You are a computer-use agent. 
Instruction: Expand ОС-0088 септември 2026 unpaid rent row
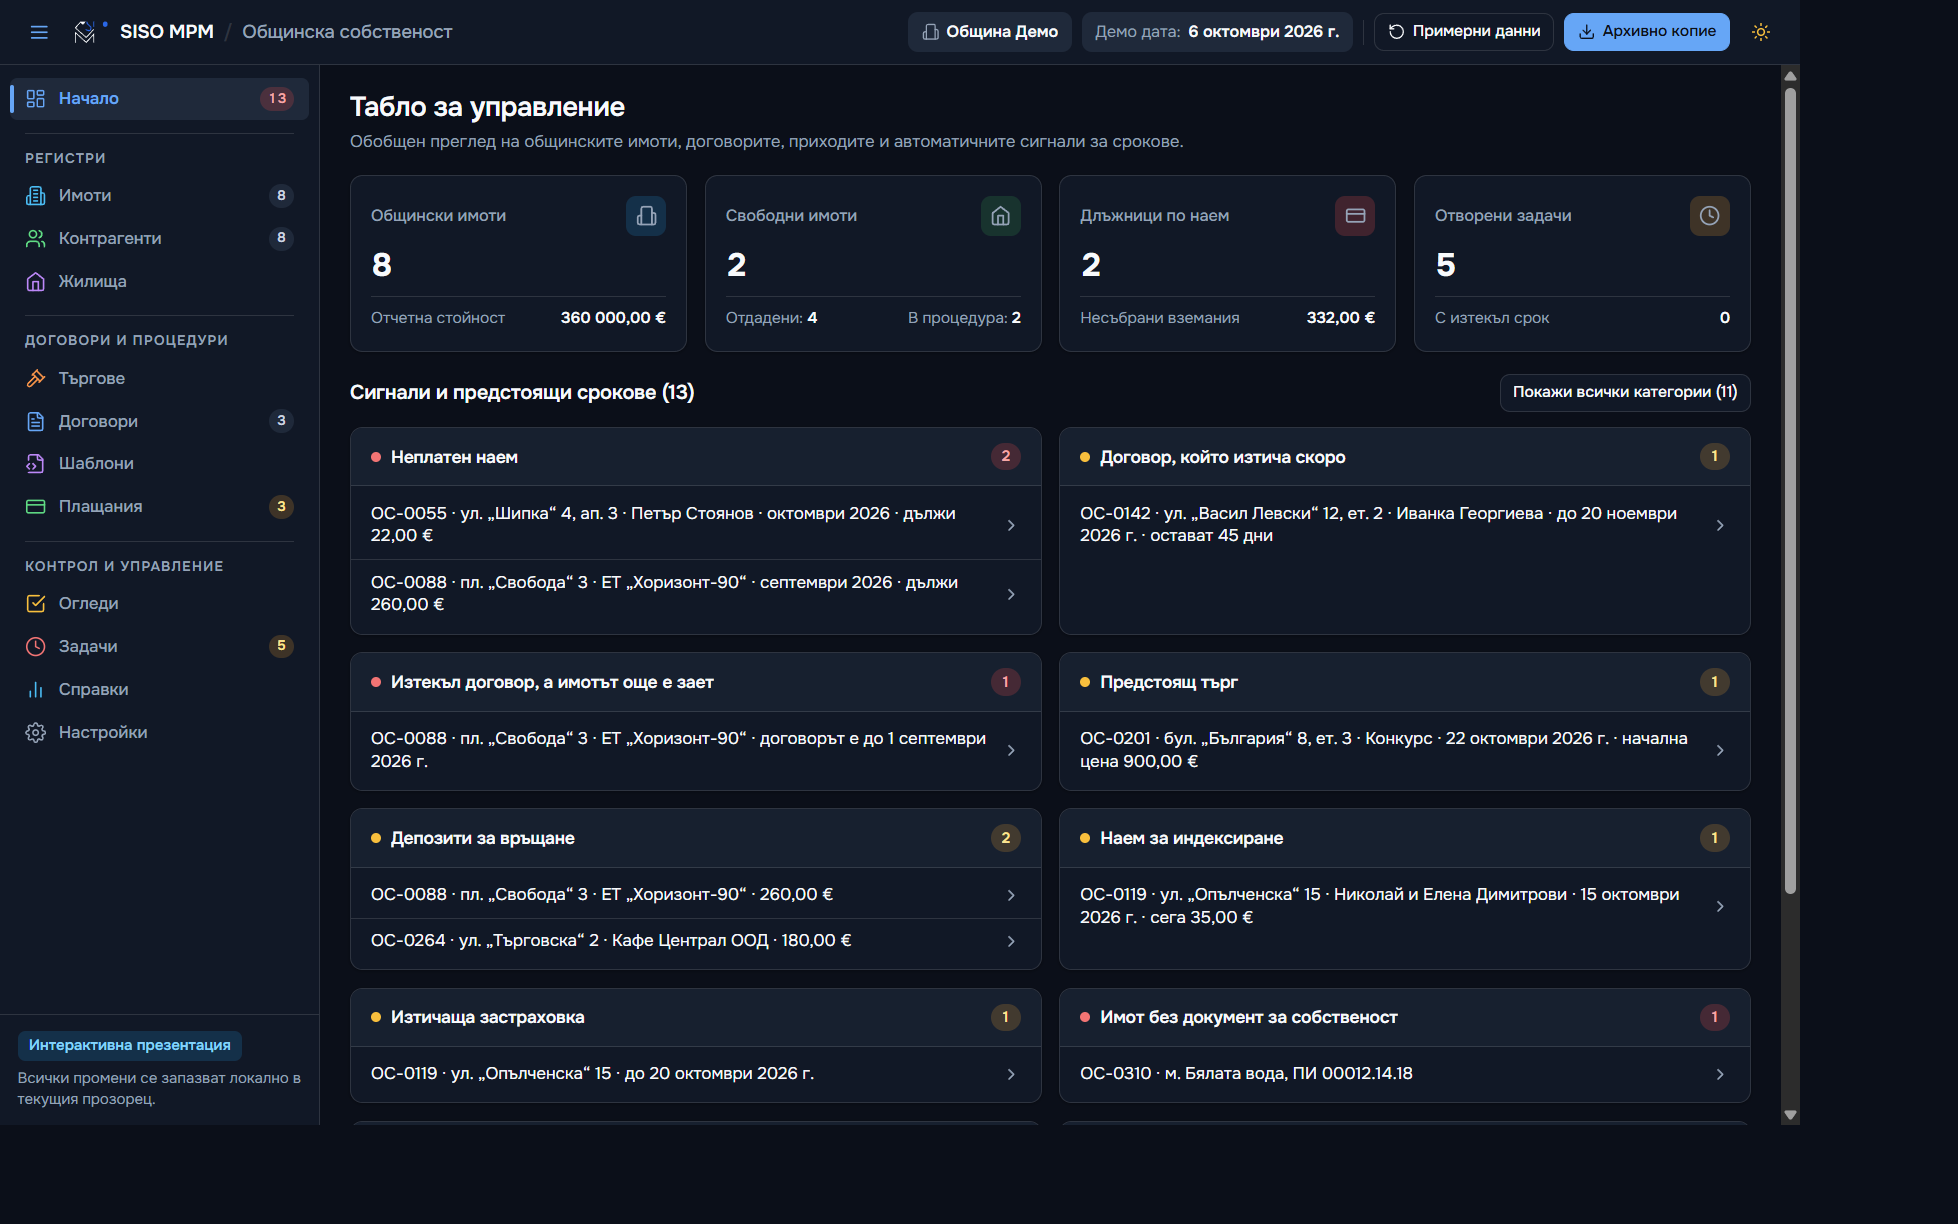(695, 594)
